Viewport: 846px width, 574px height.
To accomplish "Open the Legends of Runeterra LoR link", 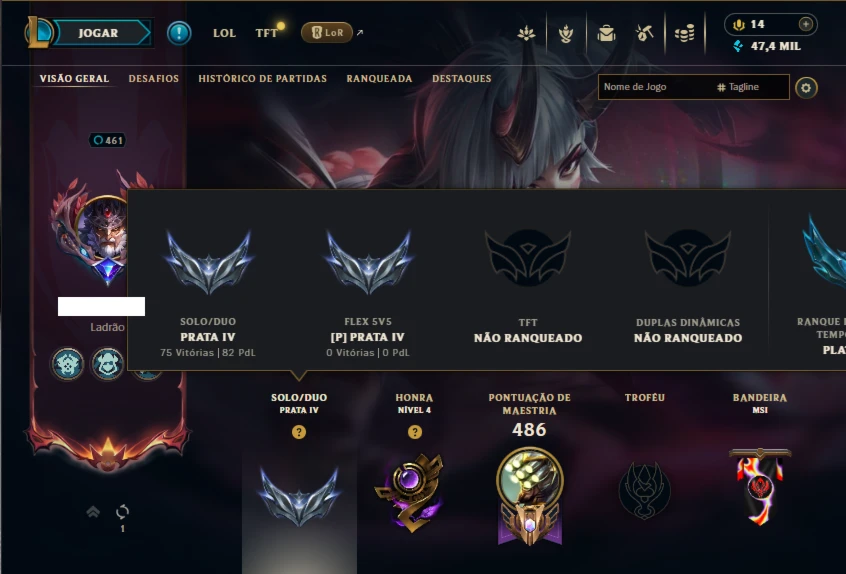I will (x=327, y=33).
